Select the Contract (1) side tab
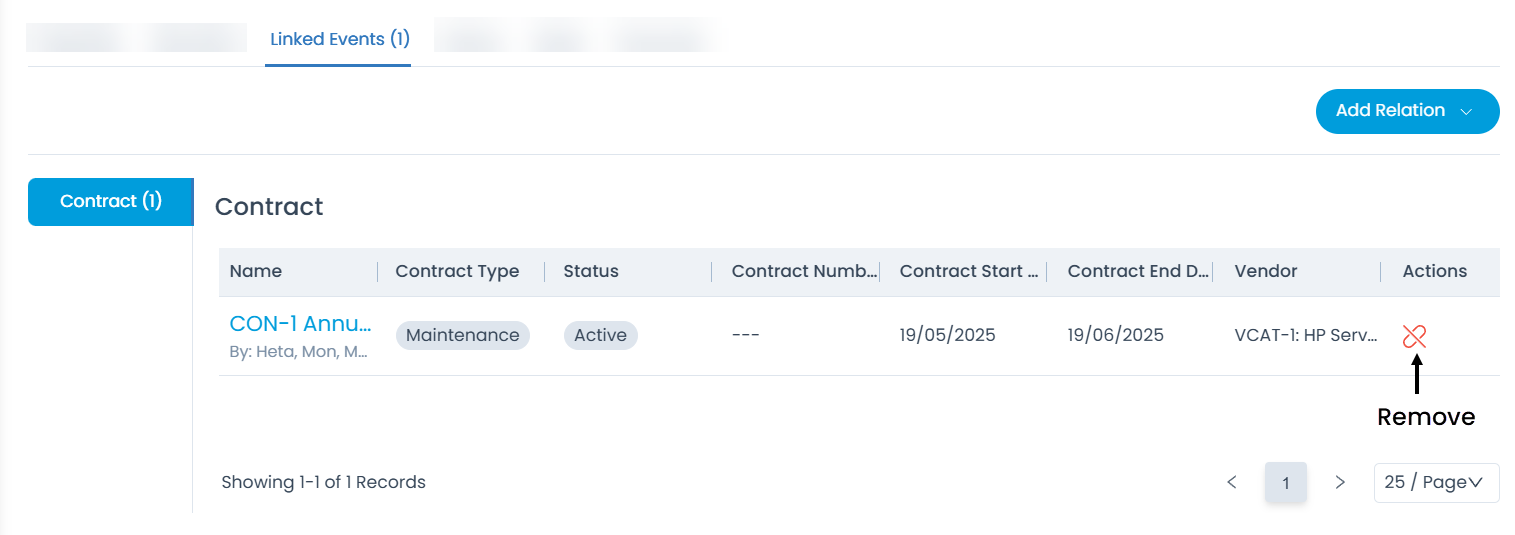The width and height of the screenshot is (1515, 535). [110, 201]
